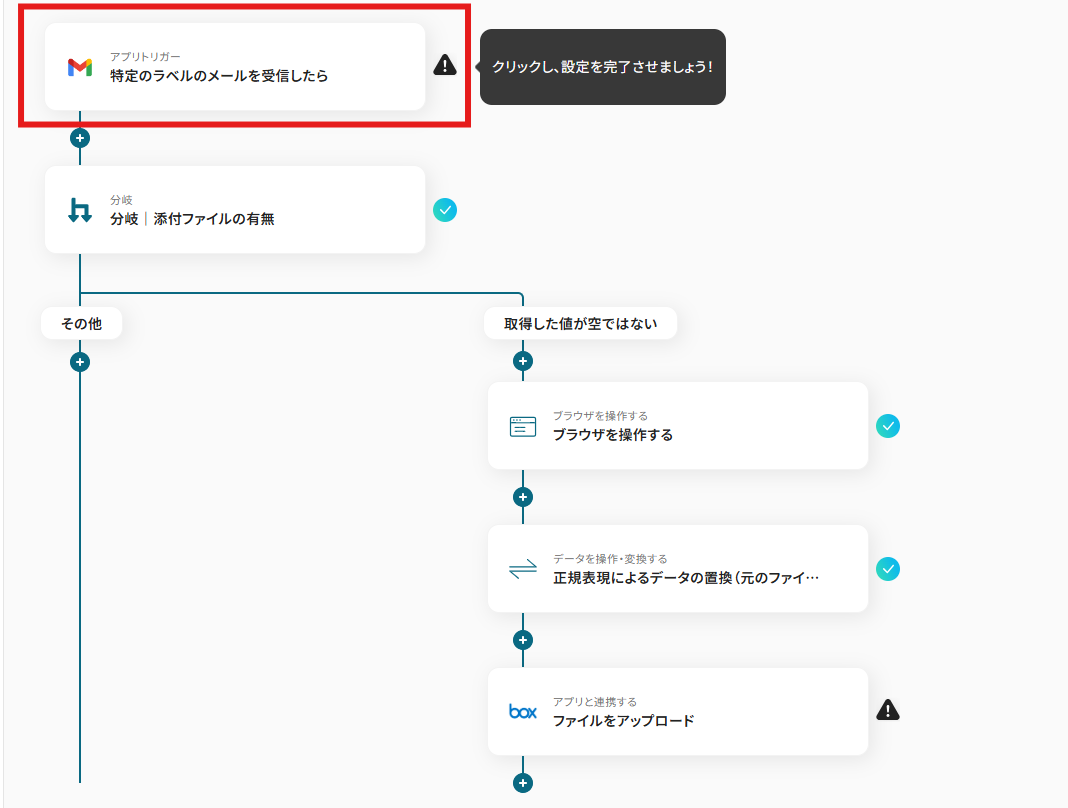Add a step under 取得した値が空ではない label
This screenshot has width=1068, height=808.
coord(522,361)
